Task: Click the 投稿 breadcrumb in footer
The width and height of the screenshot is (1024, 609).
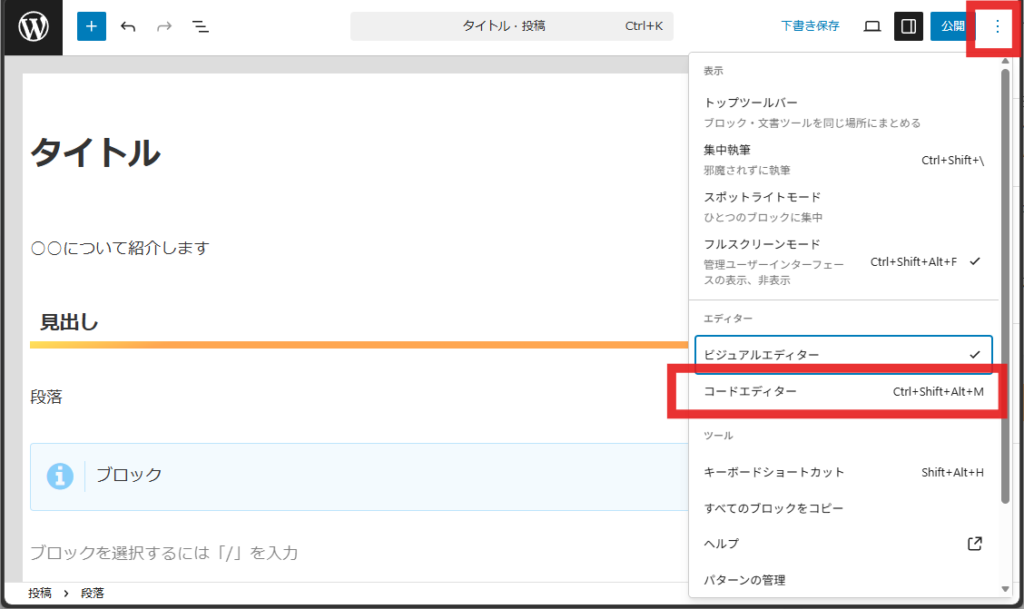Action: click(40, 593)
